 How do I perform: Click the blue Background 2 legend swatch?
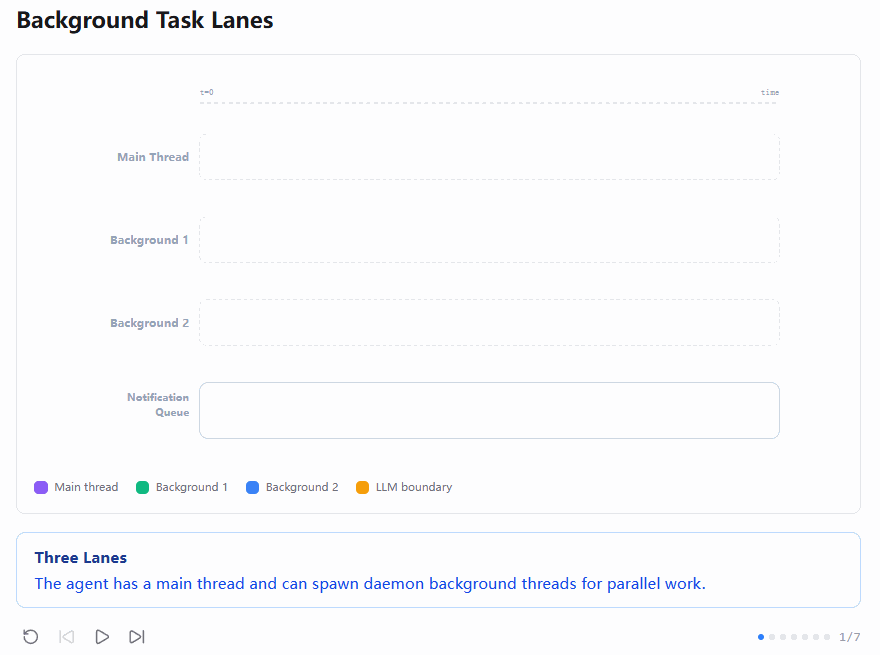[253, 487]
